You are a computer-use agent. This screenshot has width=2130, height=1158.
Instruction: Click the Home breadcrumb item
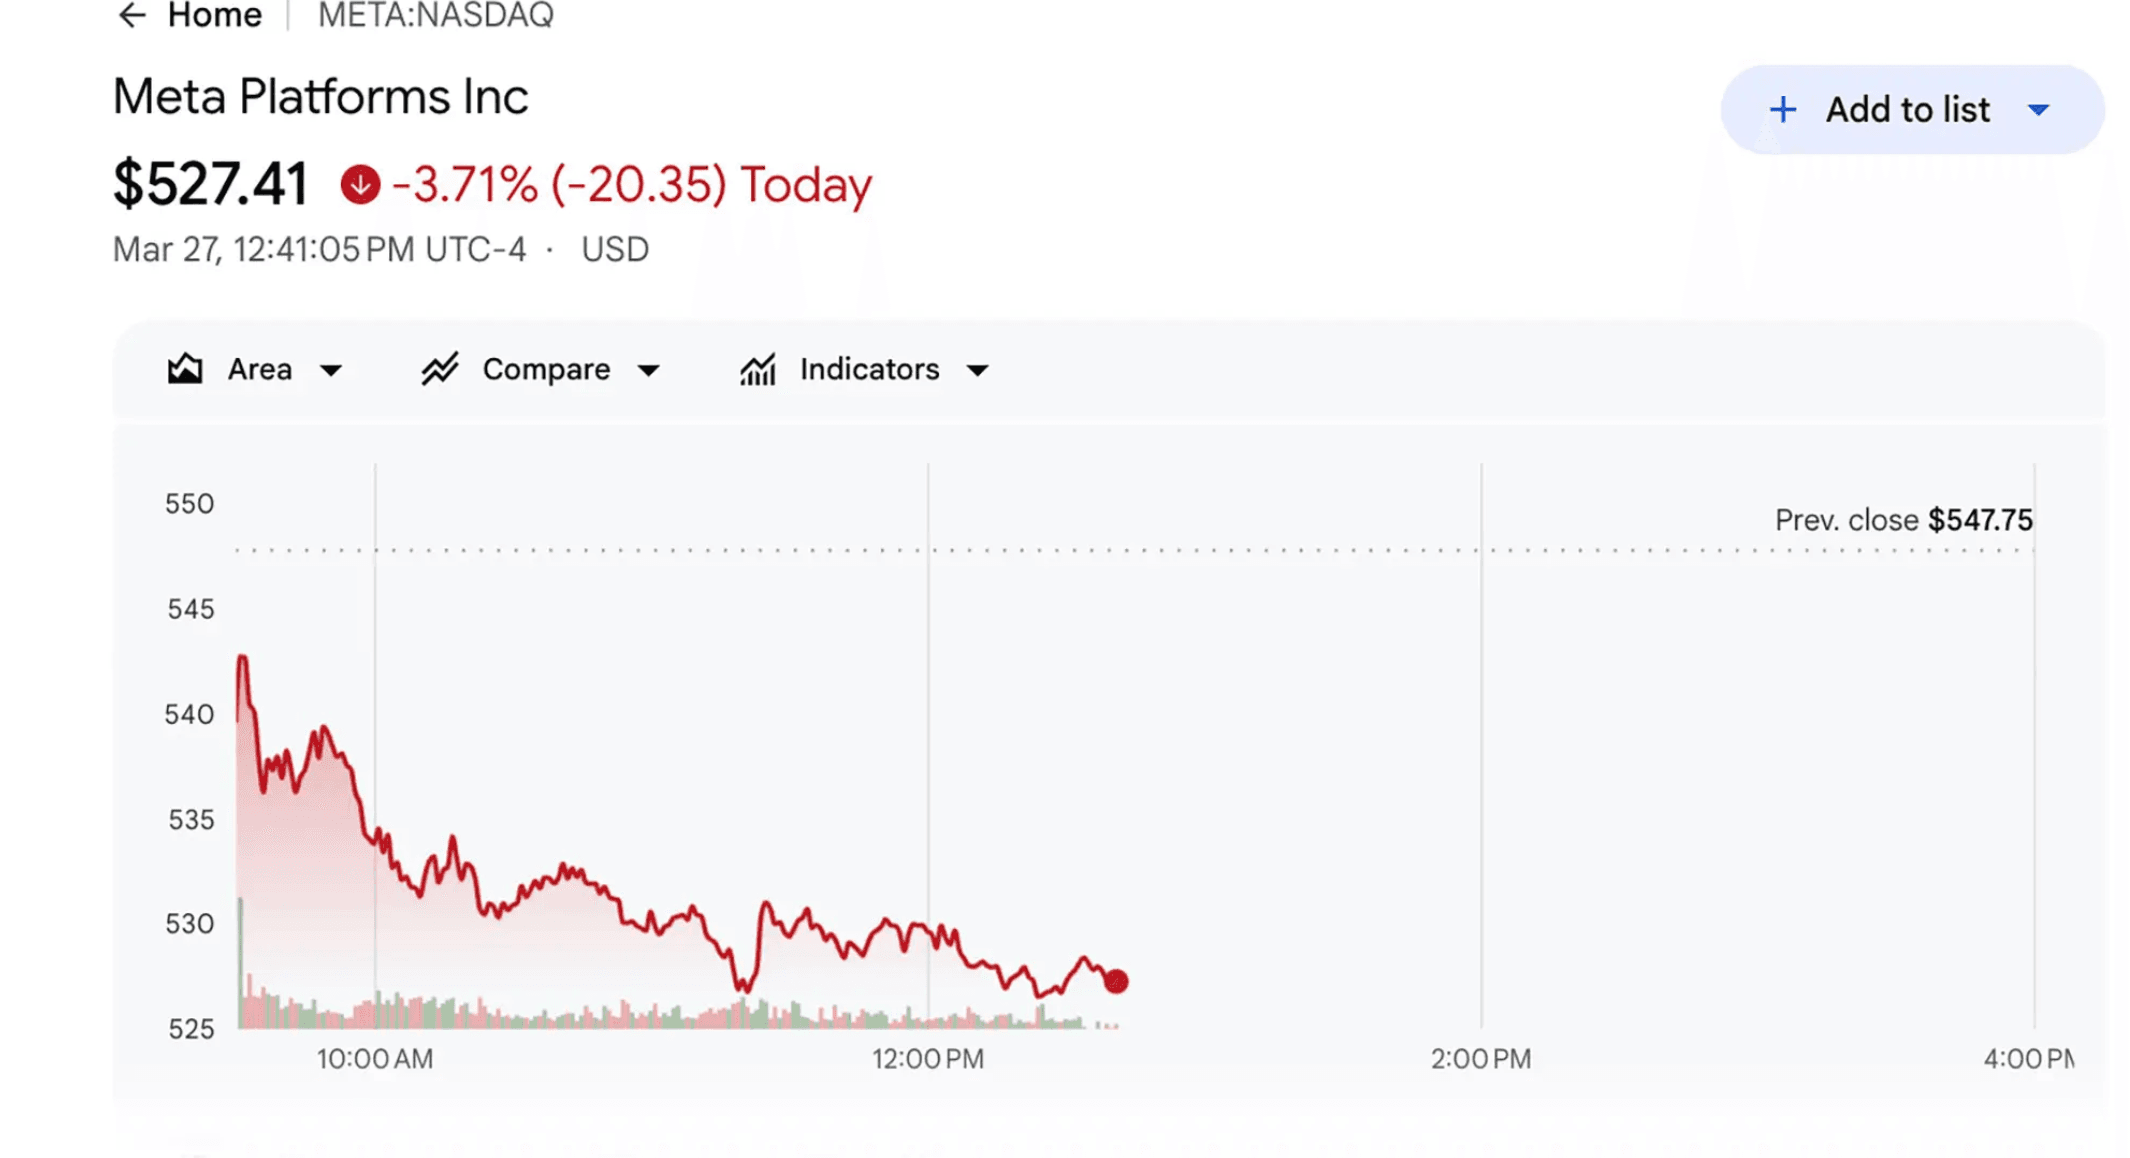pyautogui.click(x=213, y=15)
